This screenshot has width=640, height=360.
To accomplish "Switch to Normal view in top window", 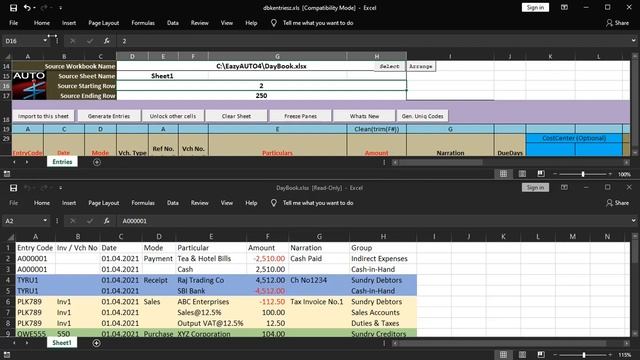I will [503, 174].
